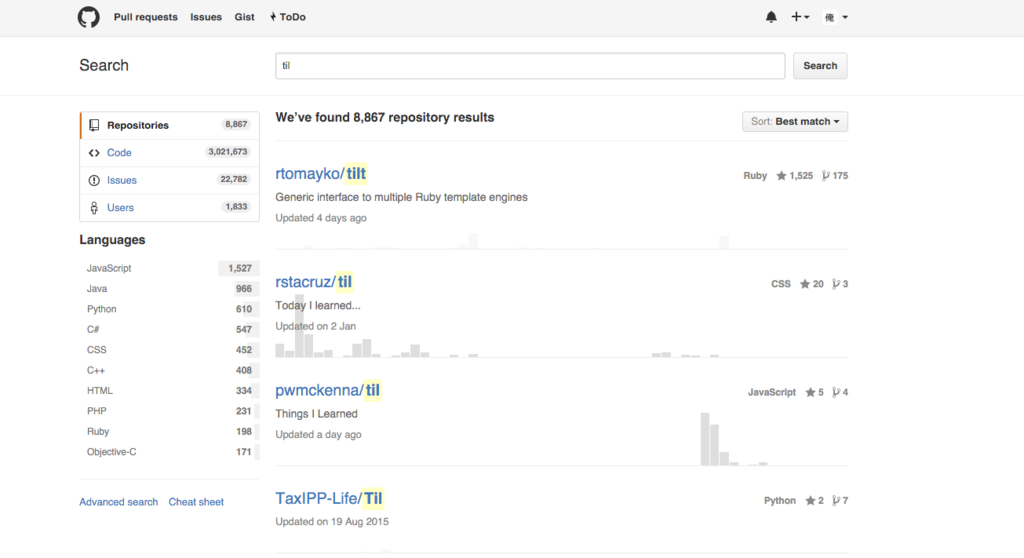
Task: Click the Code angle-brackets icon
Action: click(94, 153)
